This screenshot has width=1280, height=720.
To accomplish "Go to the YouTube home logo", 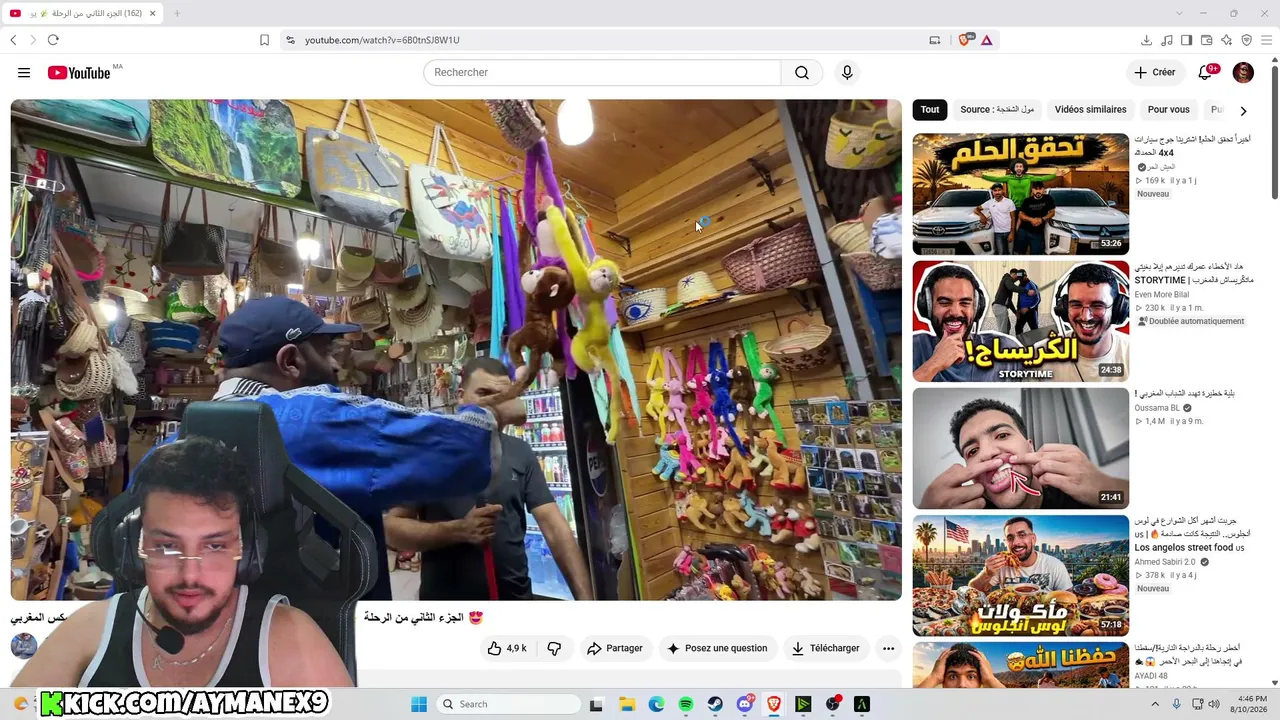I will pyautogui.click(x=79, y=72).
